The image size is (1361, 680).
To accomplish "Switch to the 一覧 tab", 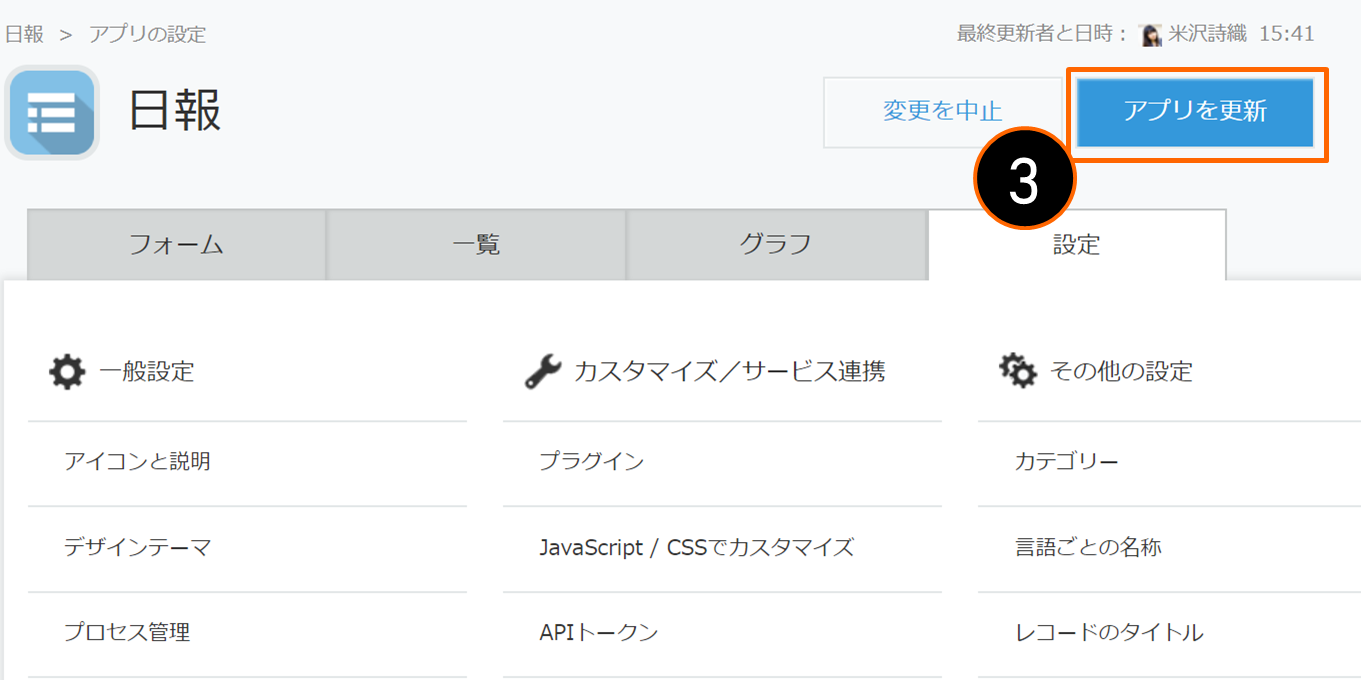I will [476, 245].
